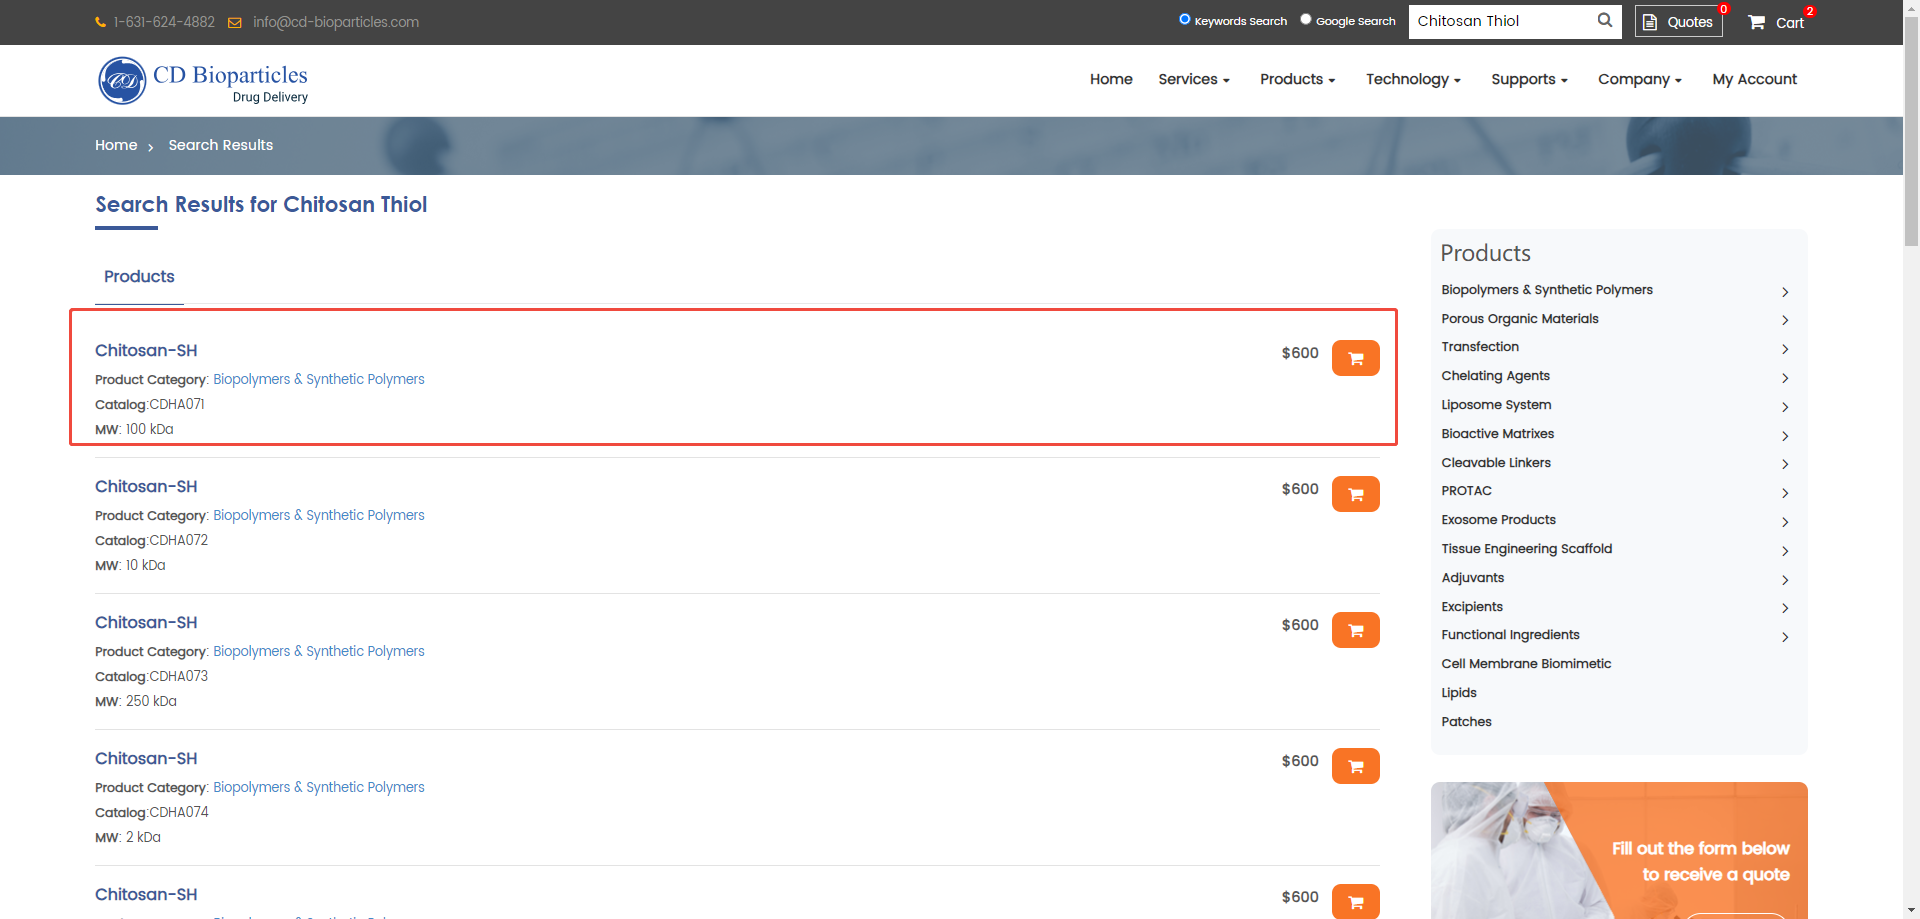The image size is (1920, 919).
Task: Expand Porous Organic Materials chevron
Action: (x=1785, y=320)
